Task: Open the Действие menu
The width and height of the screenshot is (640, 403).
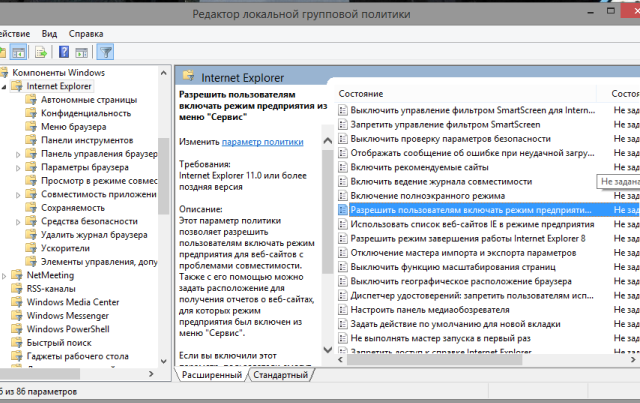Action: click(15, 33)
